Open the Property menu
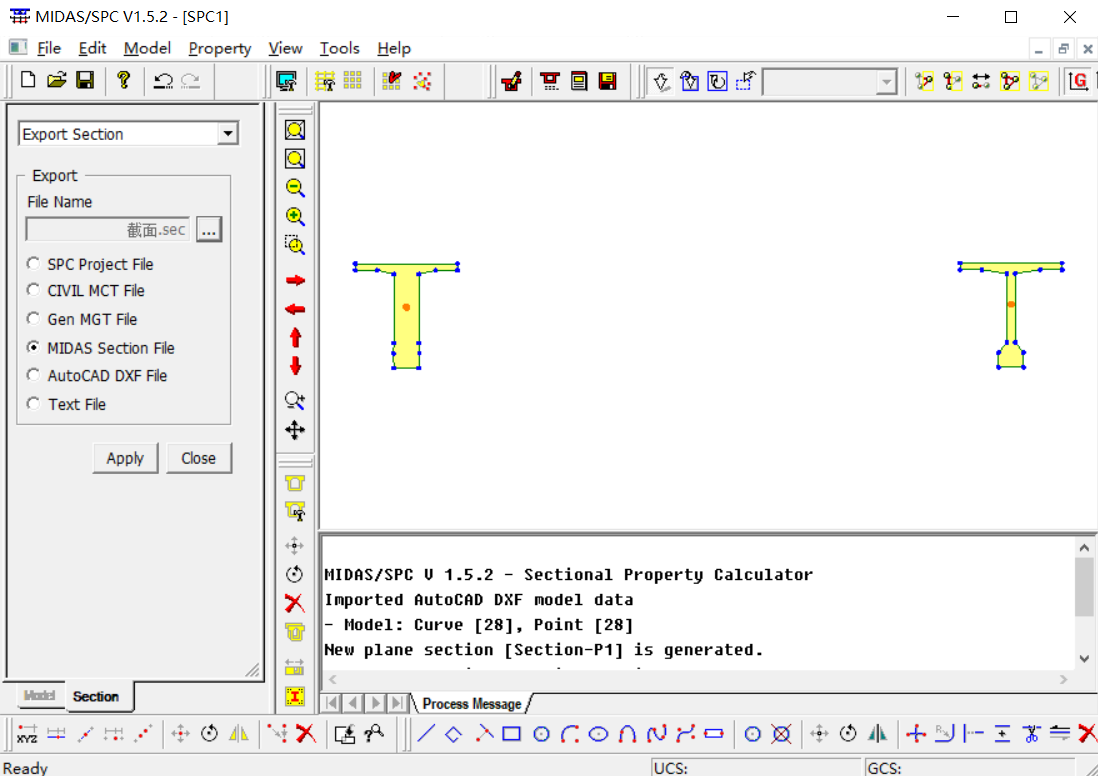Viewport: 1098px width, 776px height. [219, 48]
